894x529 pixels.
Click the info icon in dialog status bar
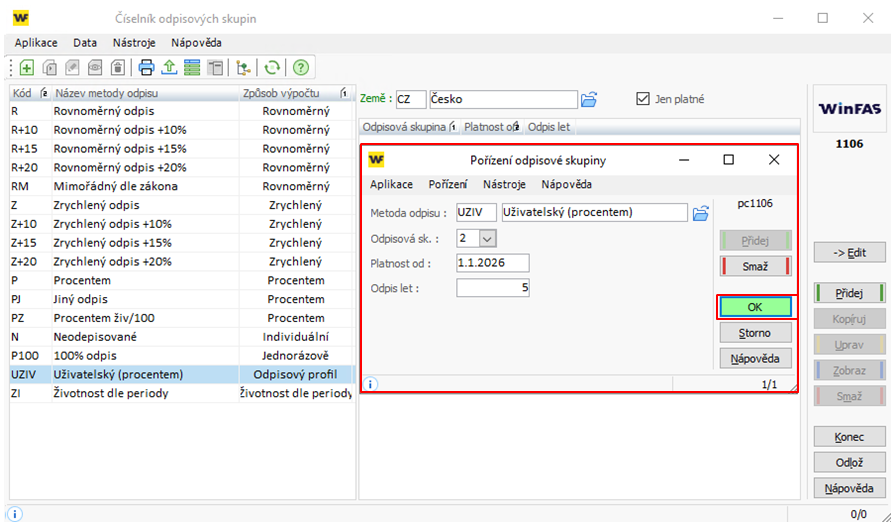coord(371,383)
